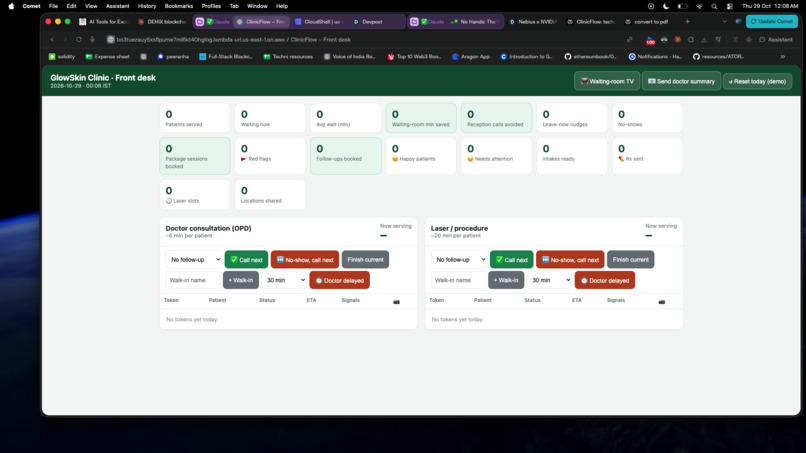The image size is (806, 453).
Task: Click the browser address bar URL
Action: point(234,40)
